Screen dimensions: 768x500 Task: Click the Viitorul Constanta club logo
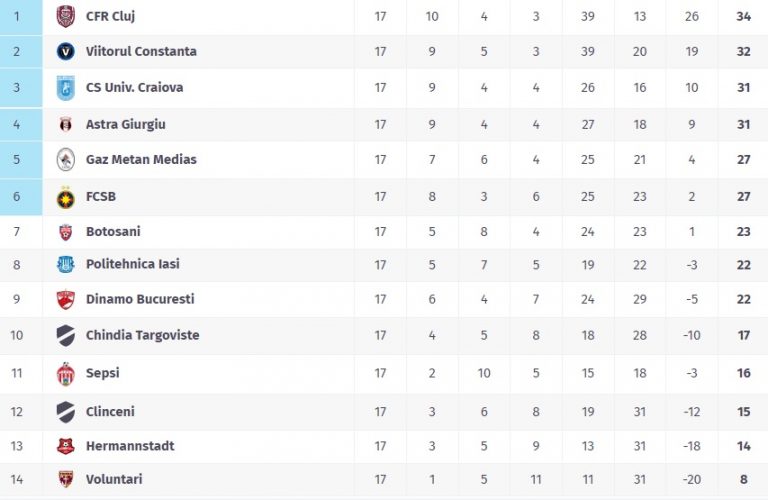(66, 51)
